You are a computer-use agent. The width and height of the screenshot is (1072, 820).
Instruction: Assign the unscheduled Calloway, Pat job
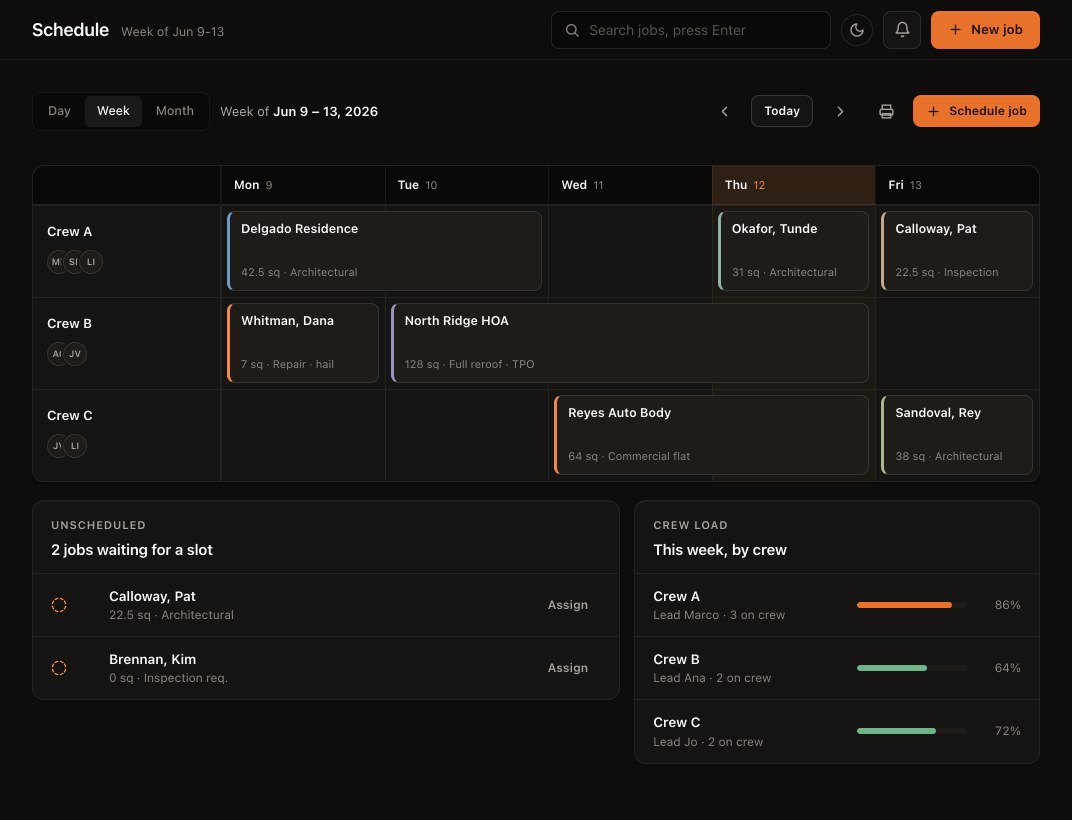click(x=567, y=605)
